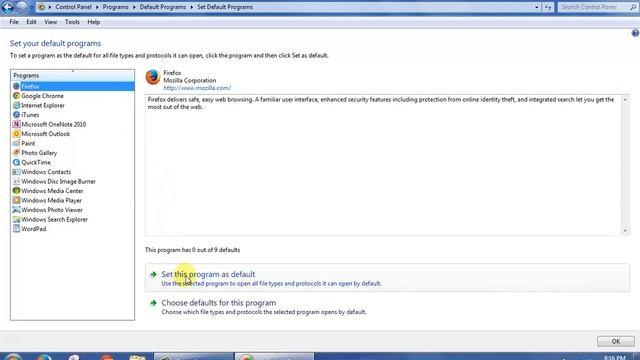640x360 pixels.
Task: Open recent pages dropdown next to Forward button
Action: [31, 7]
